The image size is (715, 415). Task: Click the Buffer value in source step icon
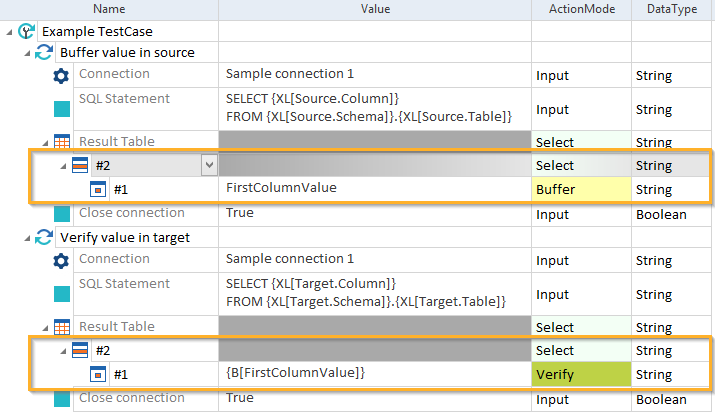(x=45, y=52)
